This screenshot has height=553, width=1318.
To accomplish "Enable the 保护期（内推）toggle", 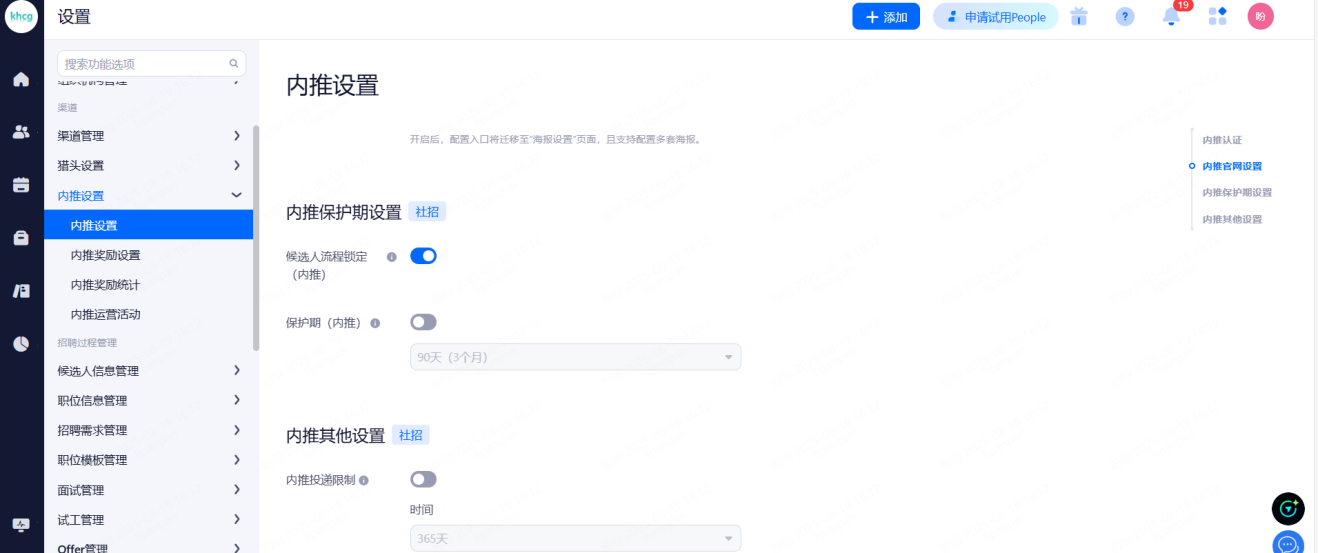I will coord(423,322).
